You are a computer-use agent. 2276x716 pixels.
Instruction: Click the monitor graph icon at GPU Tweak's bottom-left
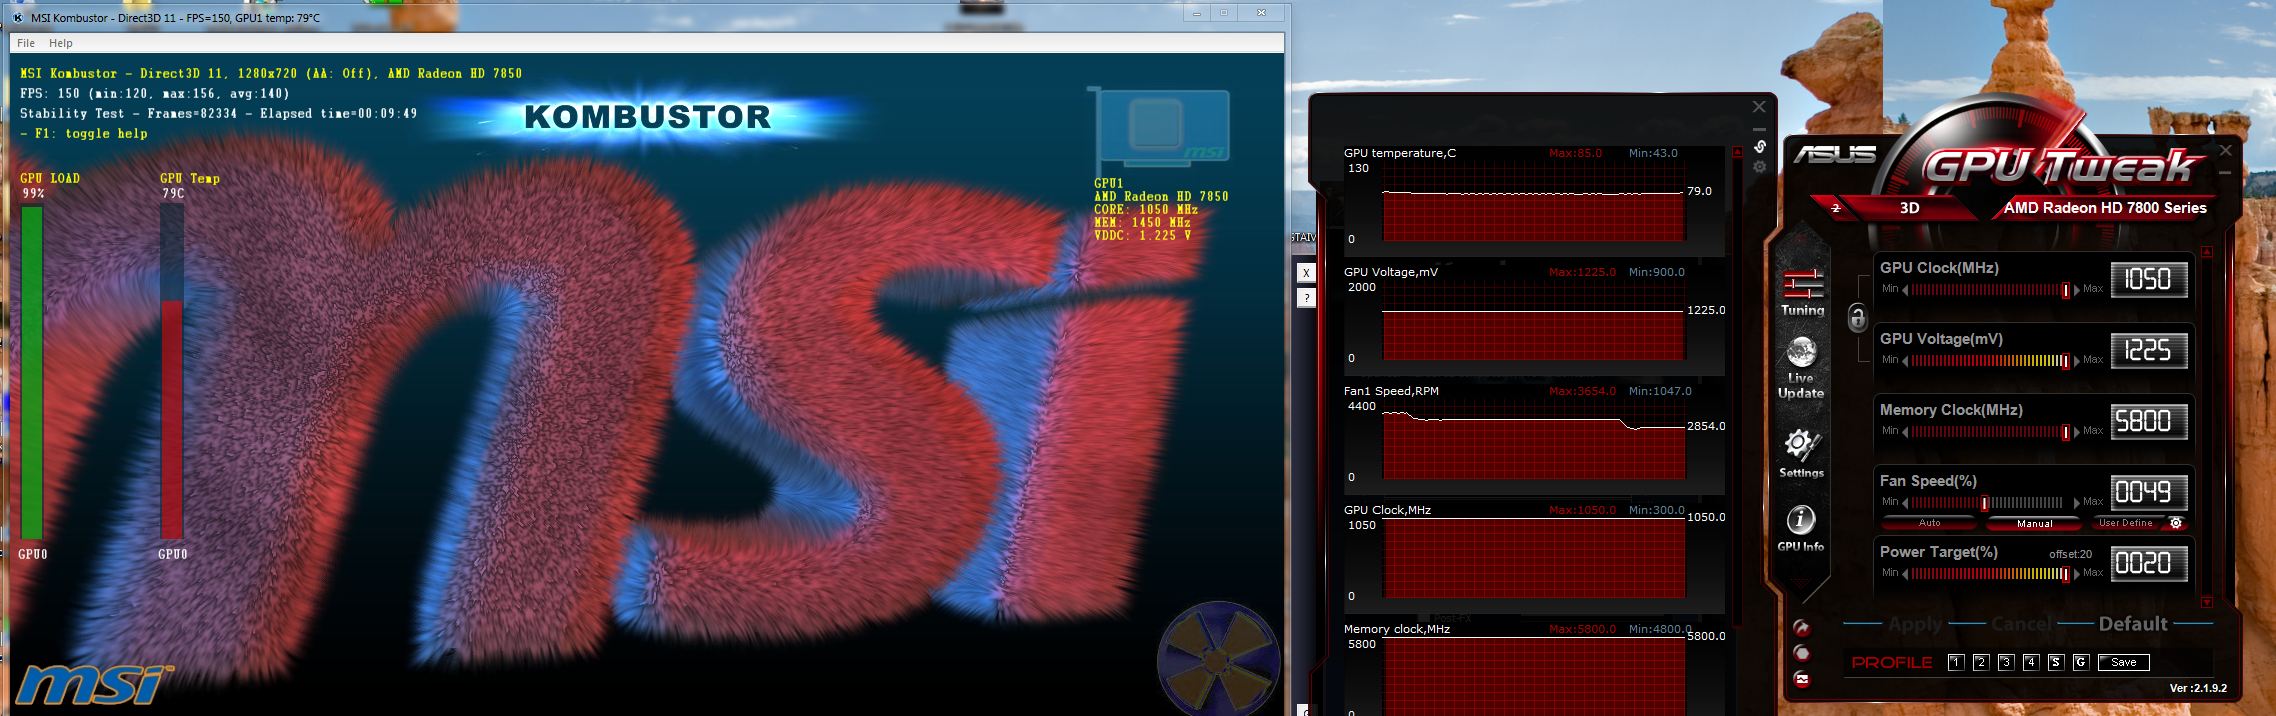click(x=1802, y=679)
